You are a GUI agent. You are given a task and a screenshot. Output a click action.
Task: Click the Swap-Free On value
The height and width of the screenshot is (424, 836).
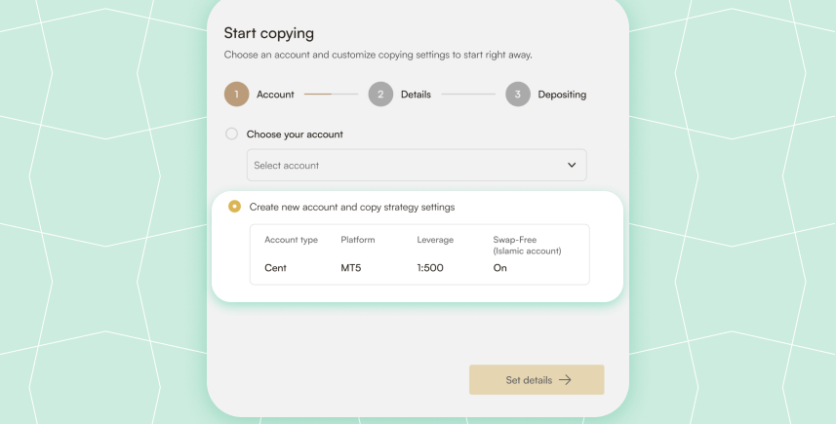pos(500,268)
